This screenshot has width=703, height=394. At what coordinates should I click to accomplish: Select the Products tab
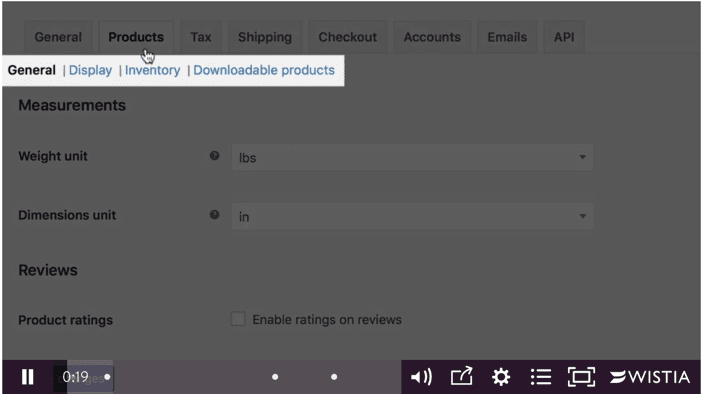[136, 37]
